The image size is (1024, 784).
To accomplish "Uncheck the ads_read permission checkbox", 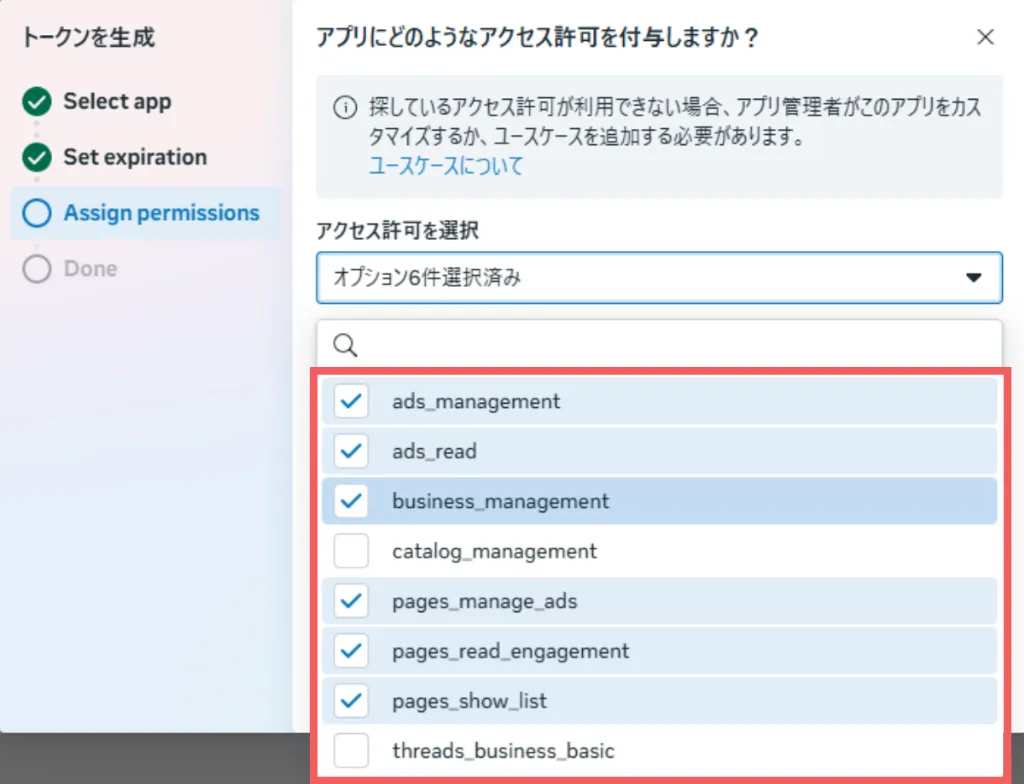I will (x=351, y=452).
